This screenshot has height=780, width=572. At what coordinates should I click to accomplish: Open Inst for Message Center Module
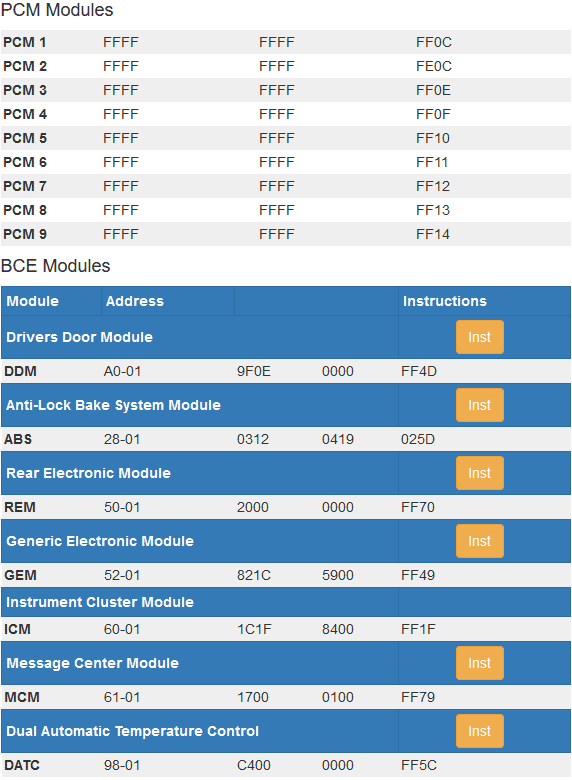tap(479, 663)
